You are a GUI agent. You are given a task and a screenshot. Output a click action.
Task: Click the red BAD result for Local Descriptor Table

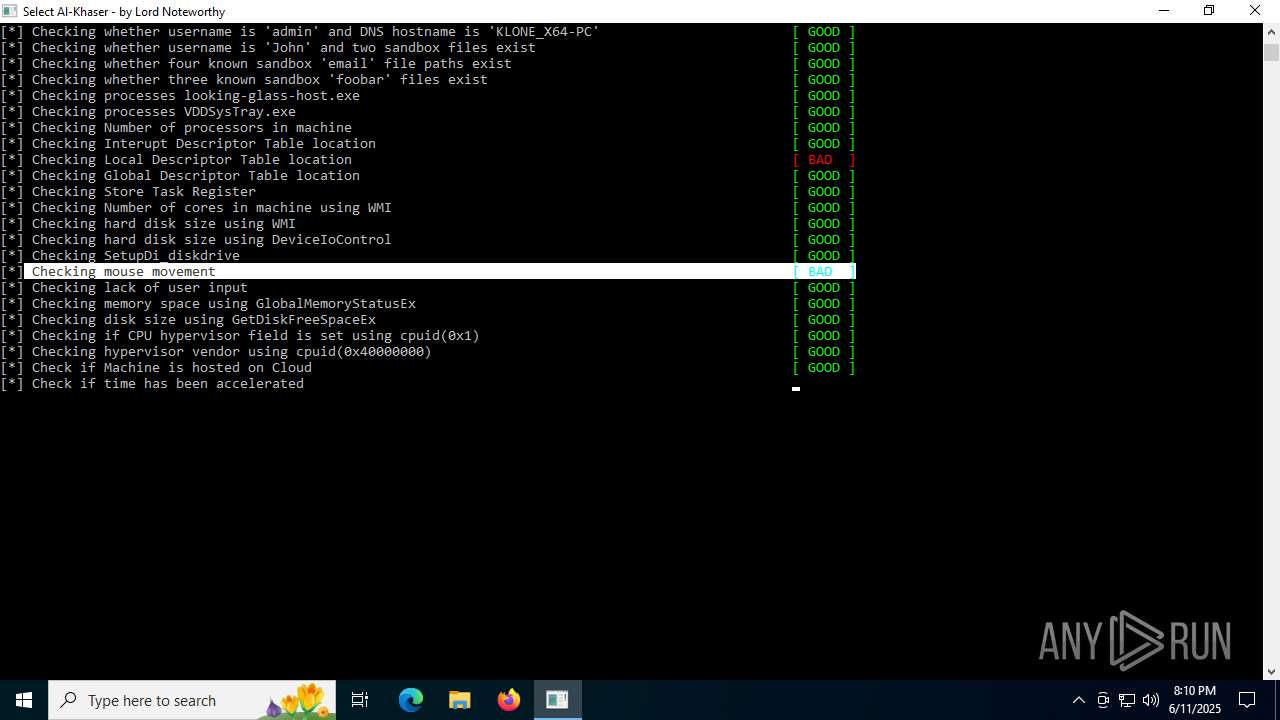tap(824, 159)
